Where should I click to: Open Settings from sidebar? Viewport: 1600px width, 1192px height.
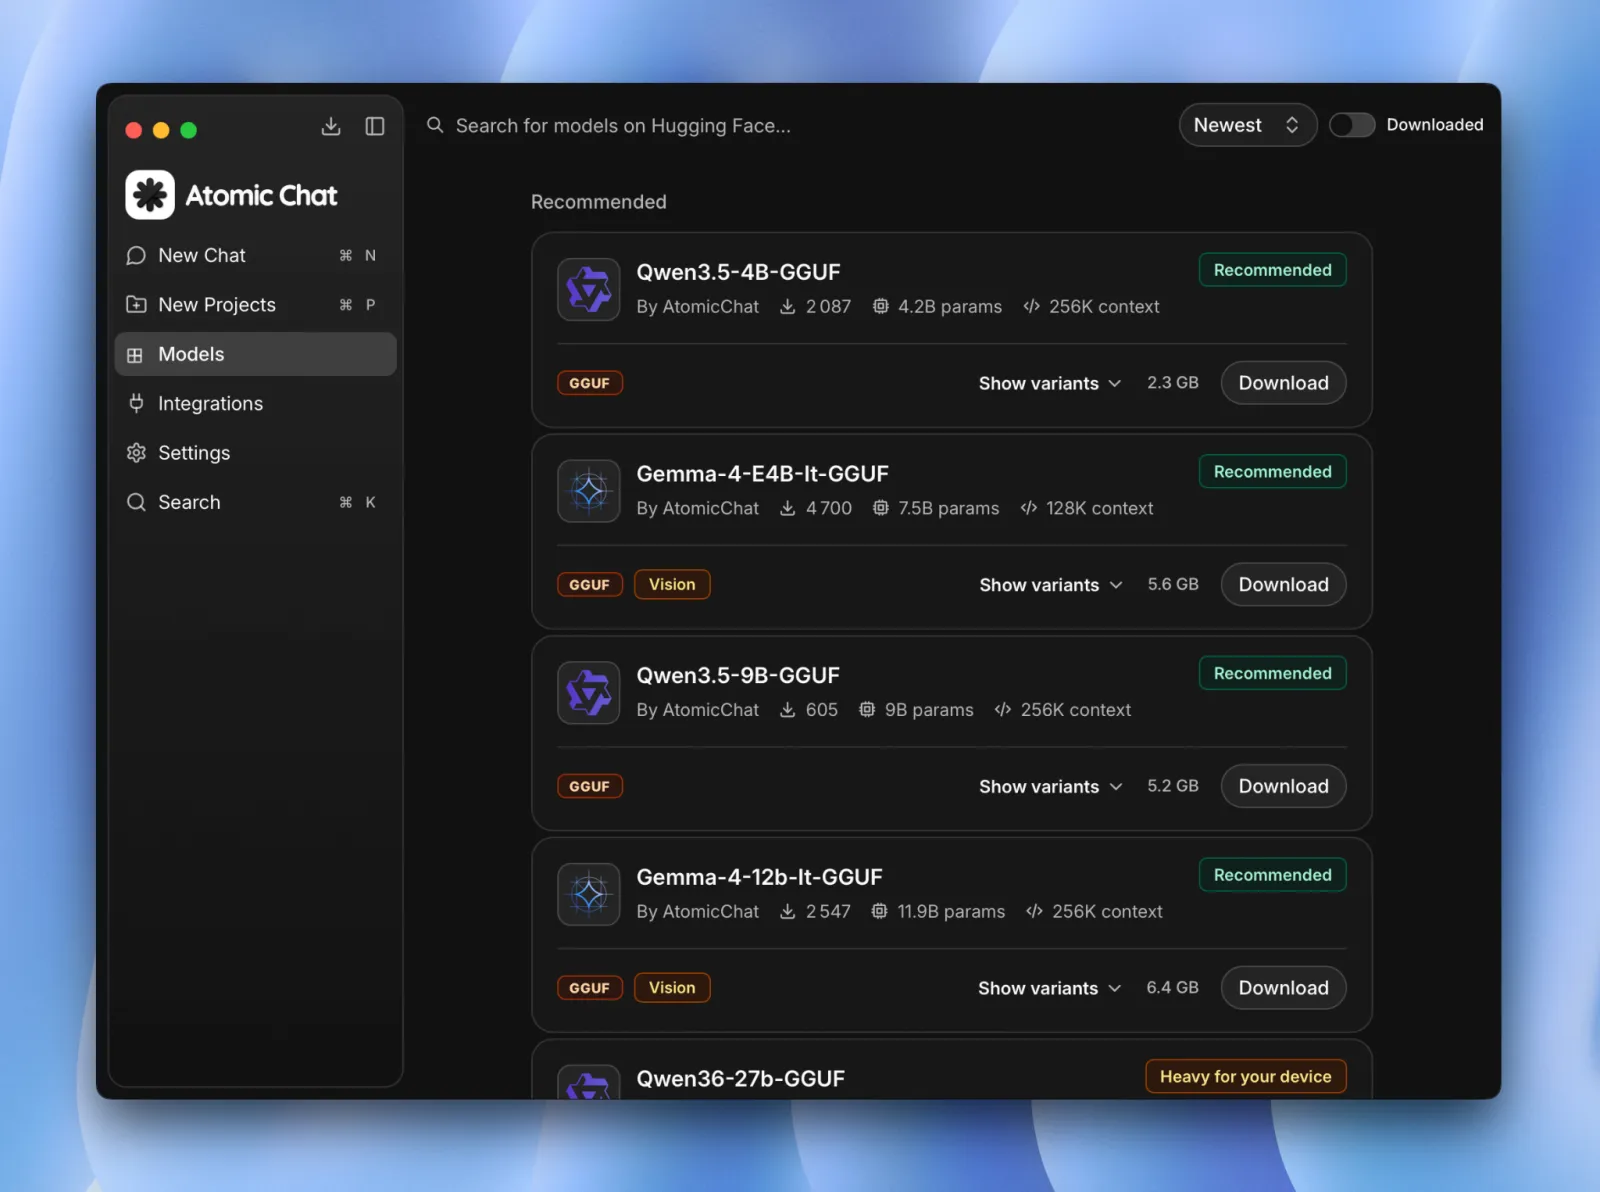coord(256,453)
